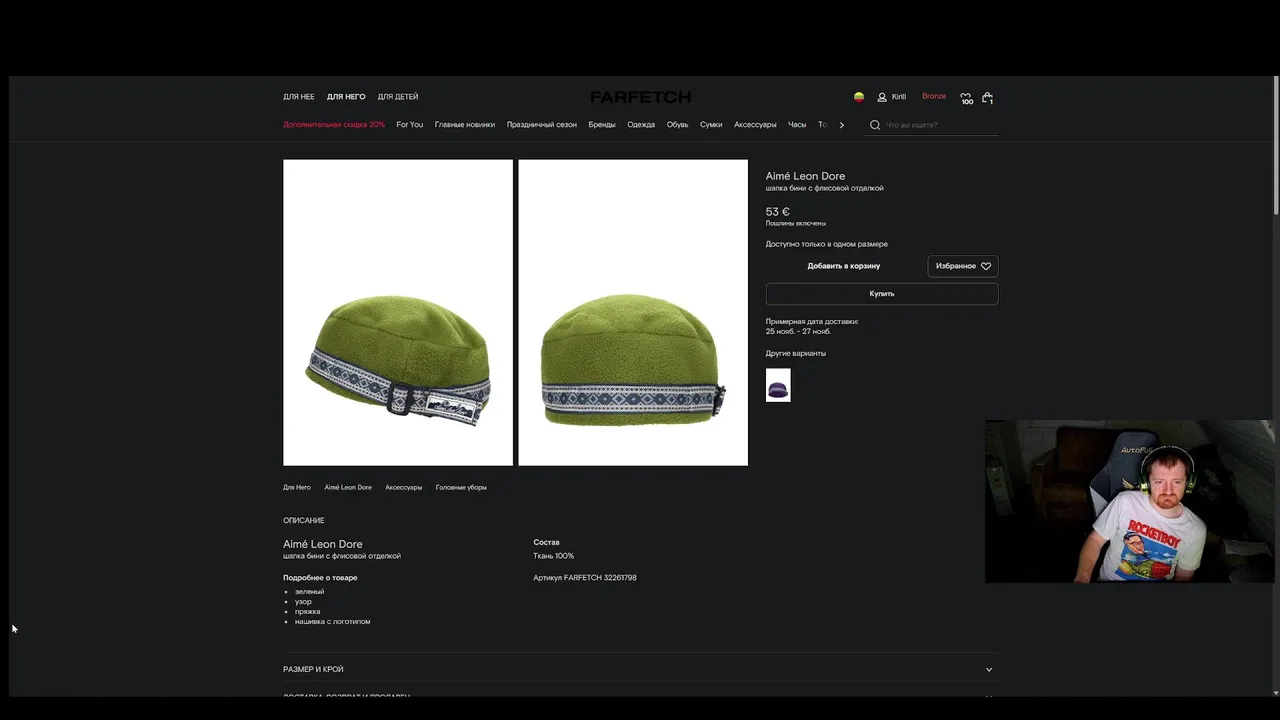
Task: Click the Aimé Leon Dore brand title
Action: [805, 176]
